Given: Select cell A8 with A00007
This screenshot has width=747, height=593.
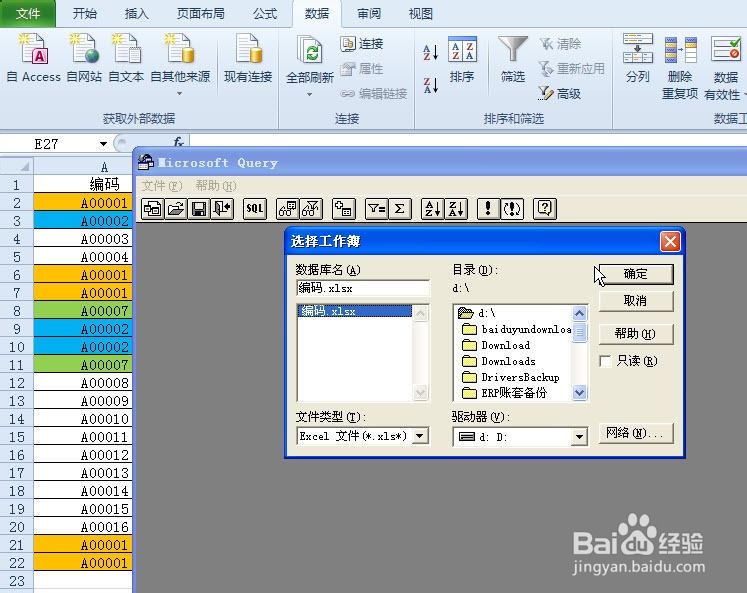Looking at the screenshot, I should pos(83,311).
